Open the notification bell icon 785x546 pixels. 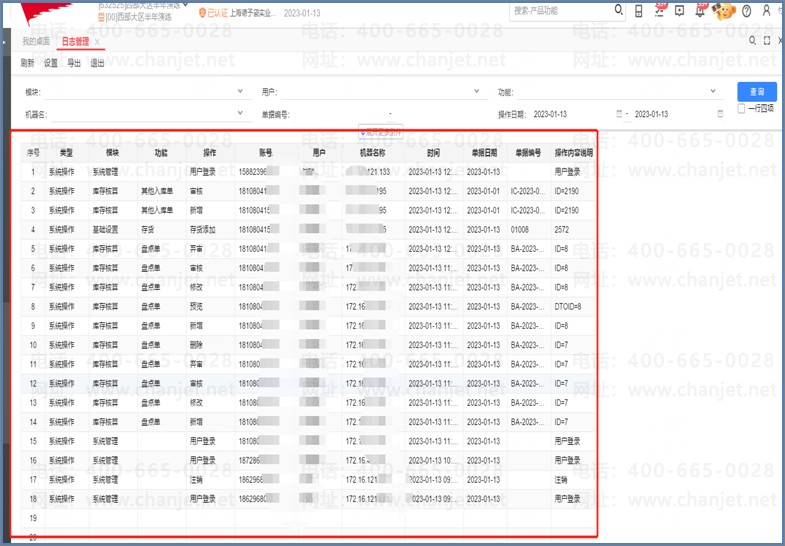pos(700,10)
